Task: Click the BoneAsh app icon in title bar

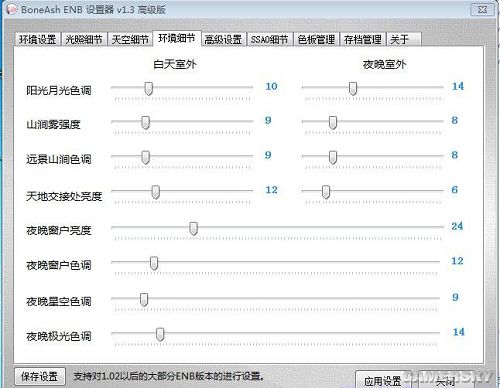Action: [x=11, y=9]
